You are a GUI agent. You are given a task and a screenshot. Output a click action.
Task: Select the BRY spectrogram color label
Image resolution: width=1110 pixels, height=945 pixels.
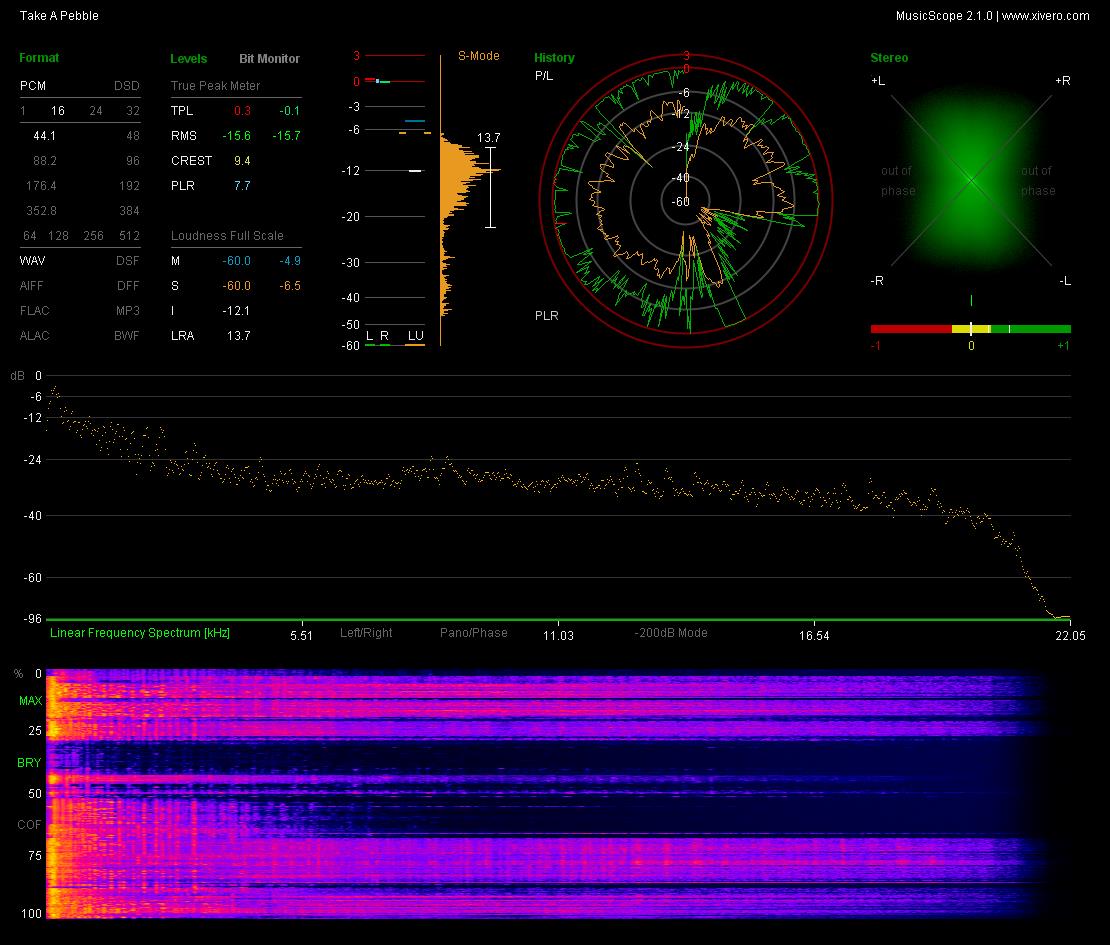tap(29, 762)
